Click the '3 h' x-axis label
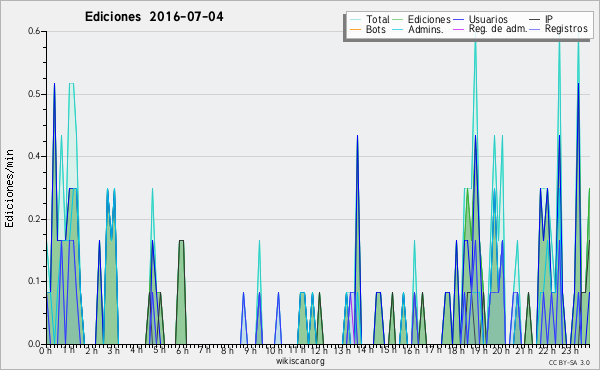 tap(114, 350)
